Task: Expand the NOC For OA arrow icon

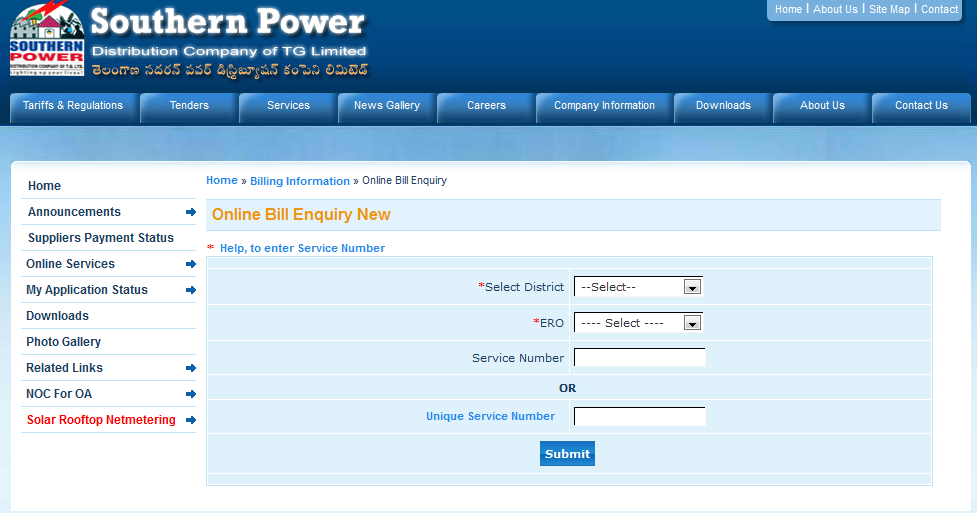Action: (x=191, y=394)
